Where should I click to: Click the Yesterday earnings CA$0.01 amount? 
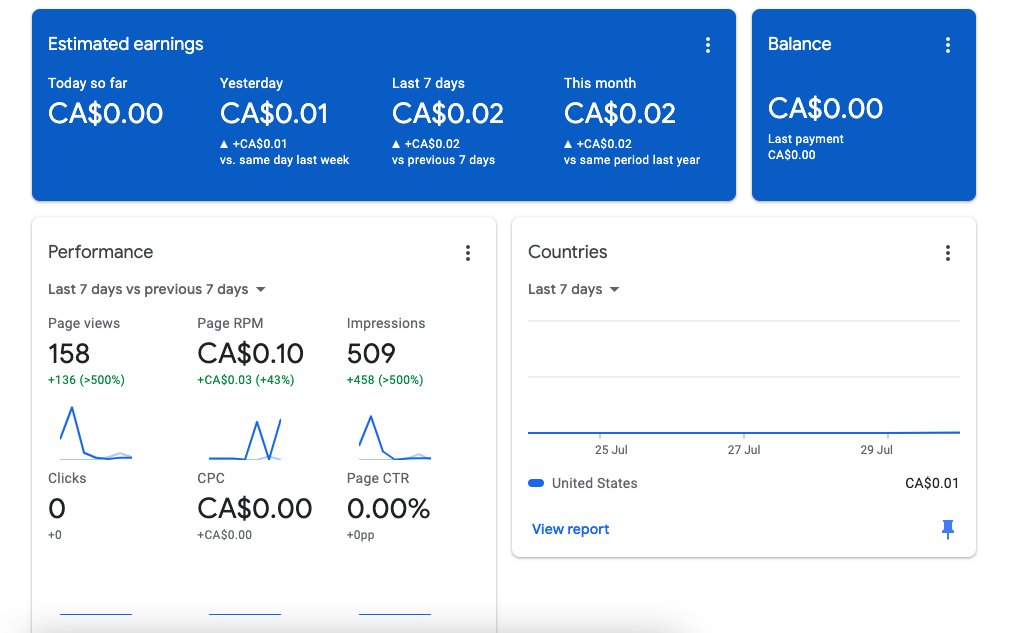click(274, 114)
